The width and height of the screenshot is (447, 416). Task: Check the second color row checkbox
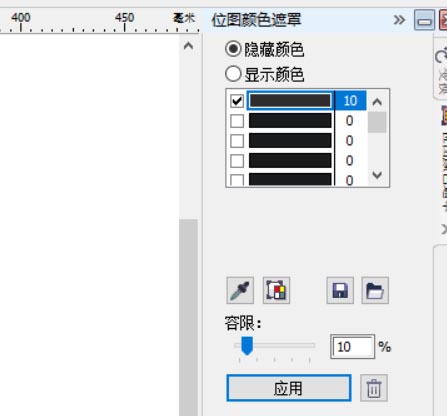pyautogui.click(x=237, y=121)
